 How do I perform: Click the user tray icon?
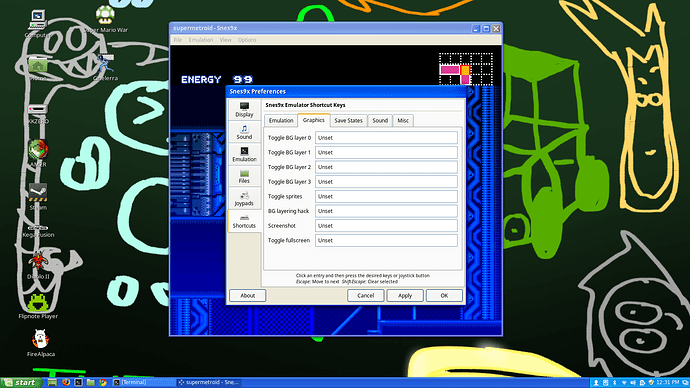[596, 383]
